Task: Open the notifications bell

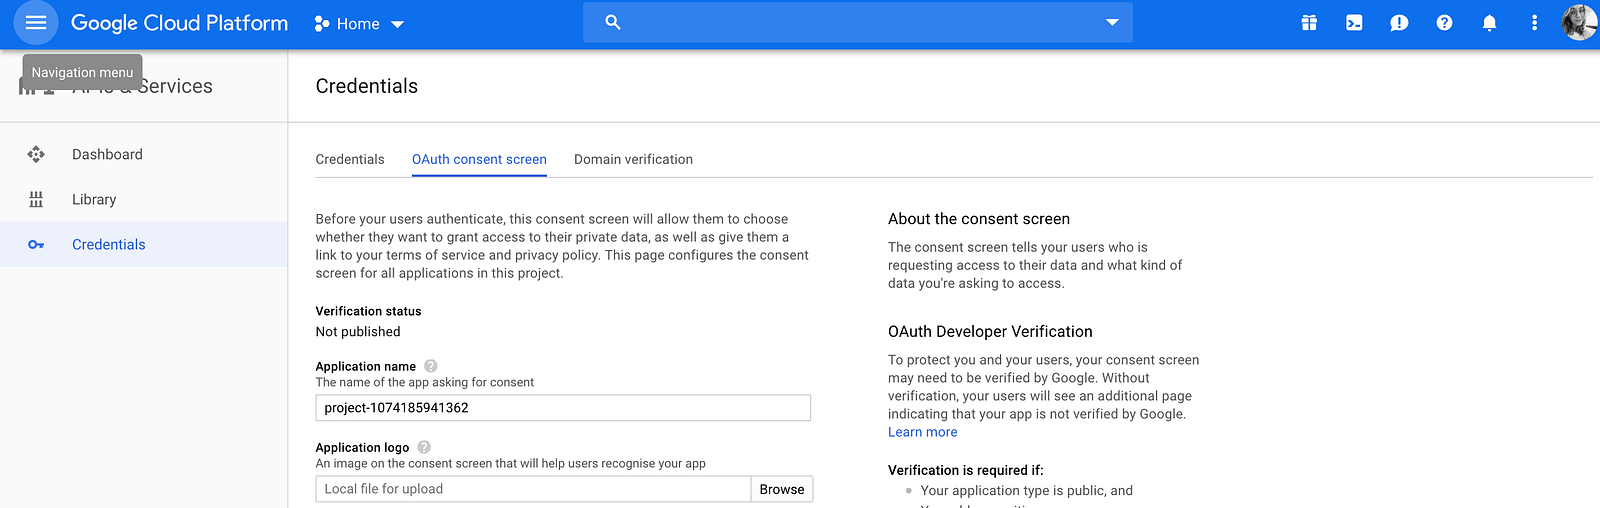Action: (x=1489, y=22)
